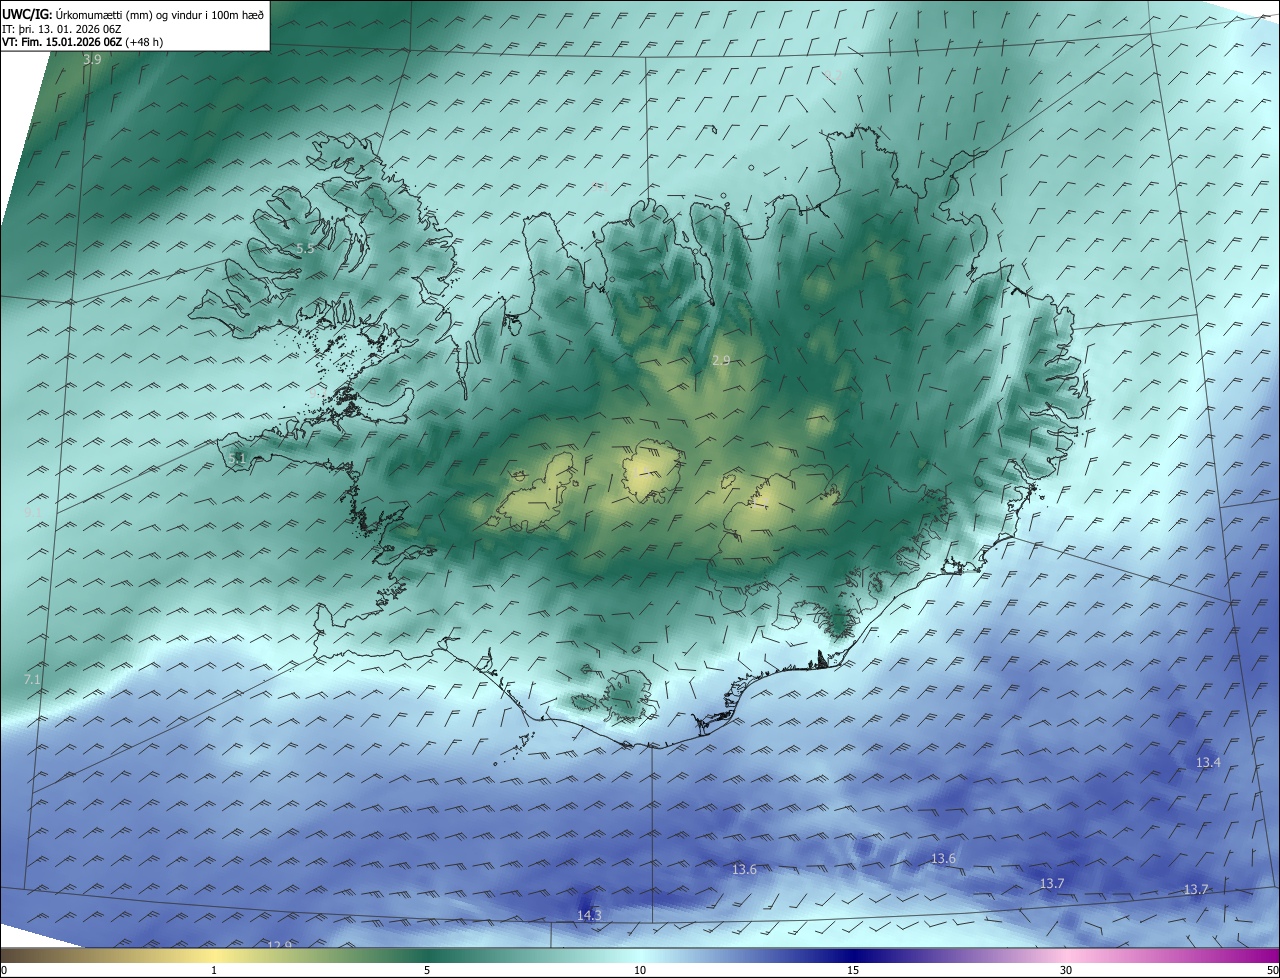Image resolution: width=1280 pixels, height=978 pixels.
Task: Select the 5.5 value over the Westfjords
Action: point(305,248)
